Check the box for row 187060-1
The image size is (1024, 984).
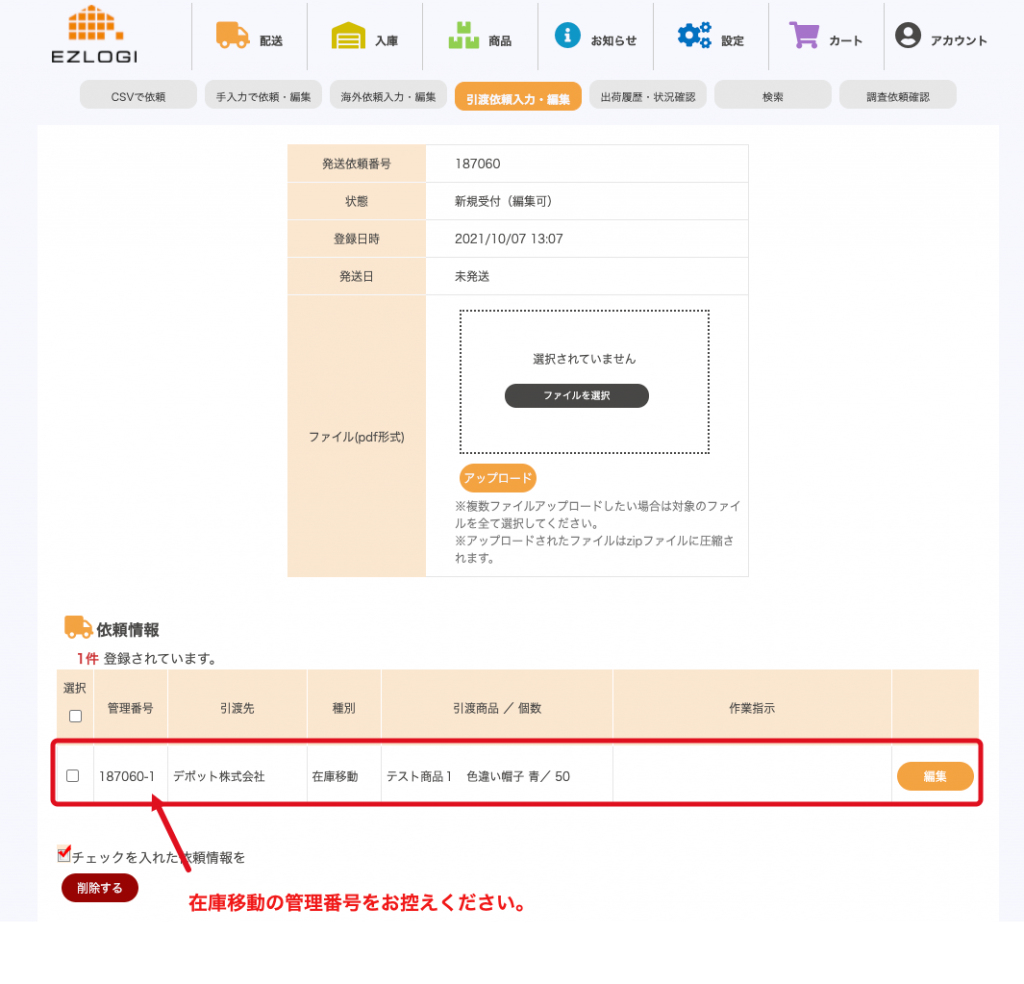click(x=72, y=776)
